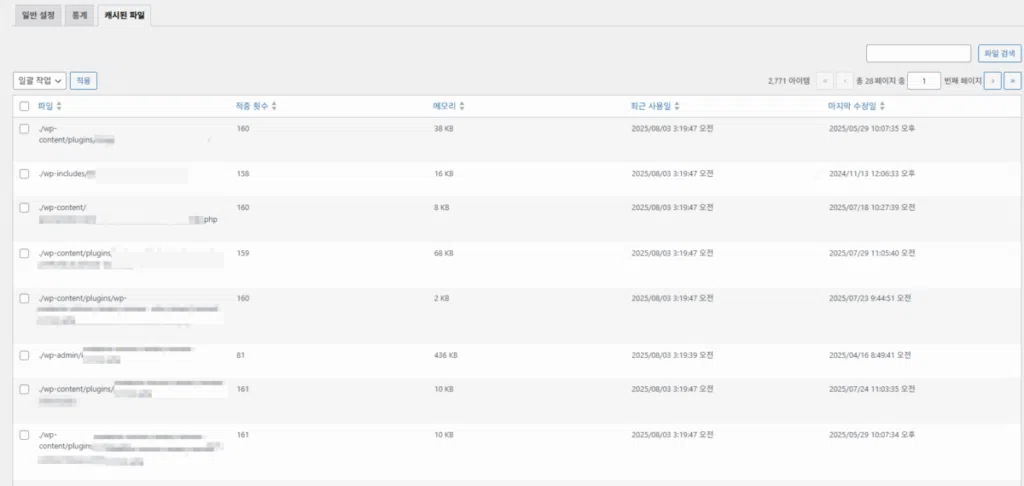Click the 2 KB memory cell
Screen dimensions: 1024x486
(x=442, y=298)
